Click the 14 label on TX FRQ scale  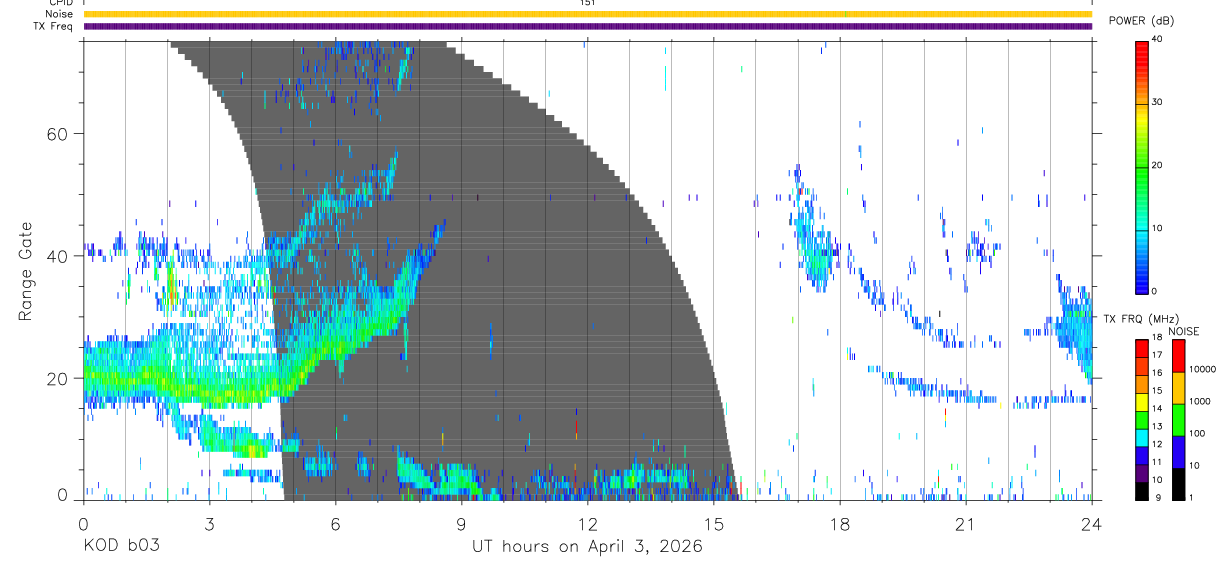1157,408
